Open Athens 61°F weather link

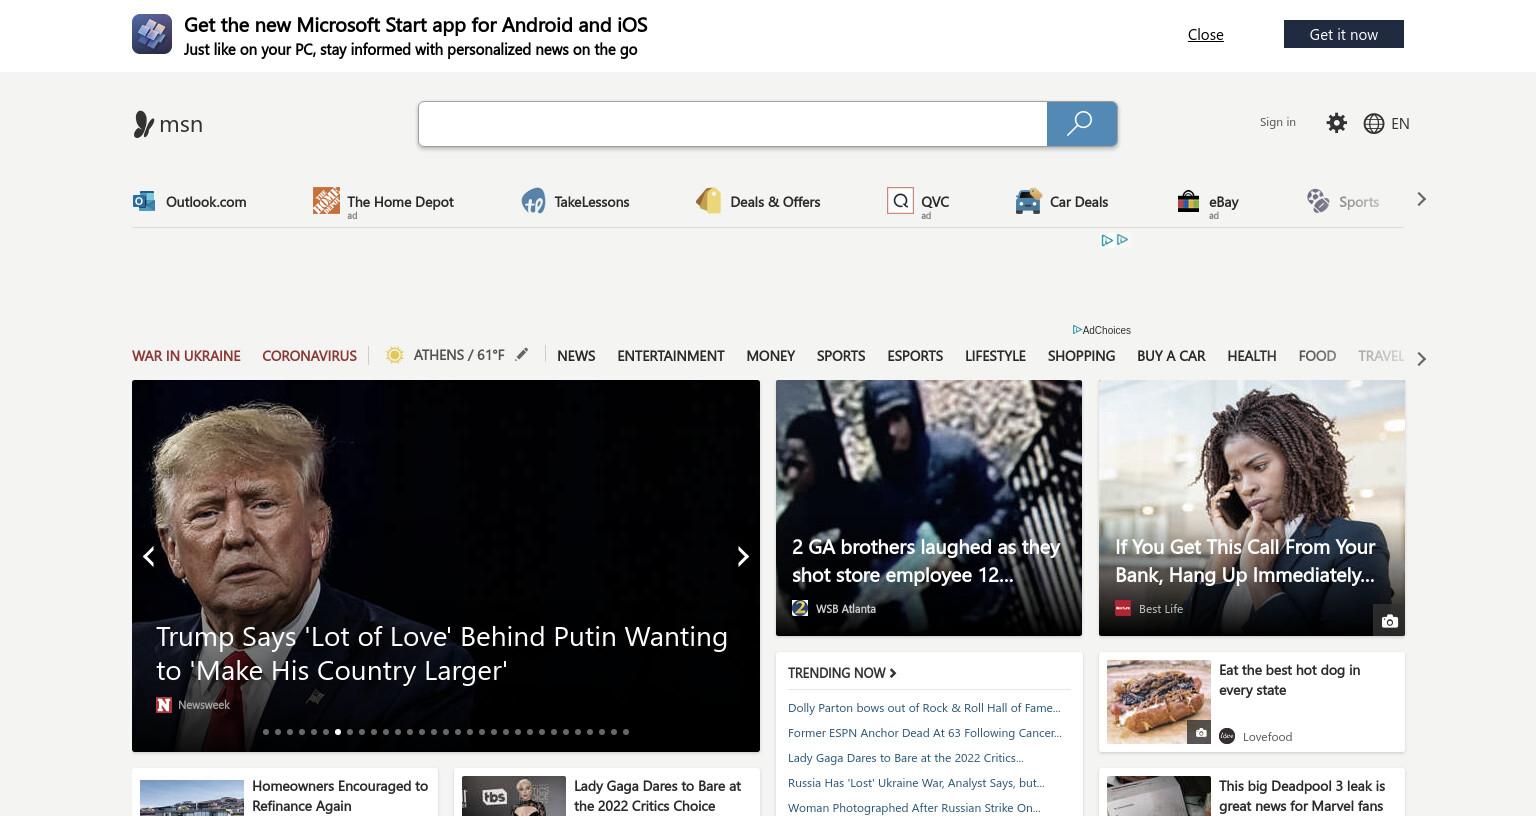coord(459,355)
